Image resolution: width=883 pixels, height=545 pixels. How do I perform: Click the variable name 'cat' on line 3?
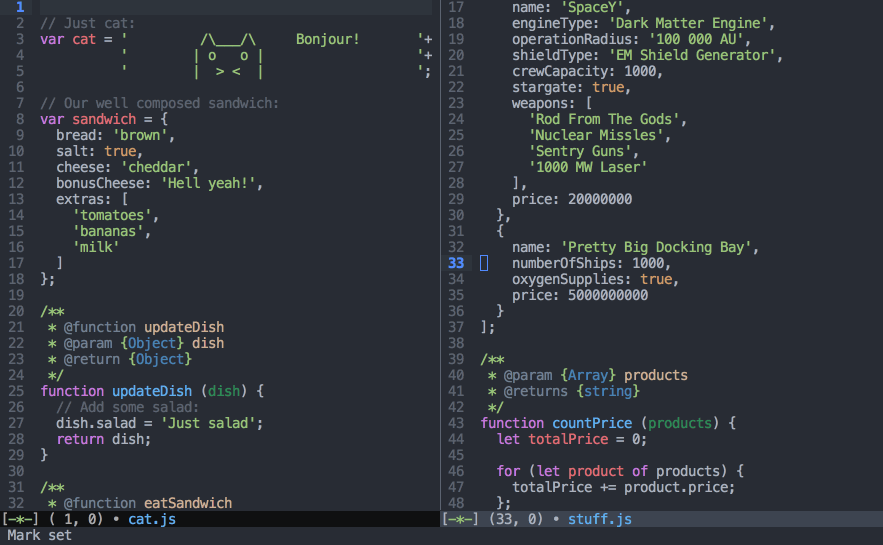coord(84,39)
